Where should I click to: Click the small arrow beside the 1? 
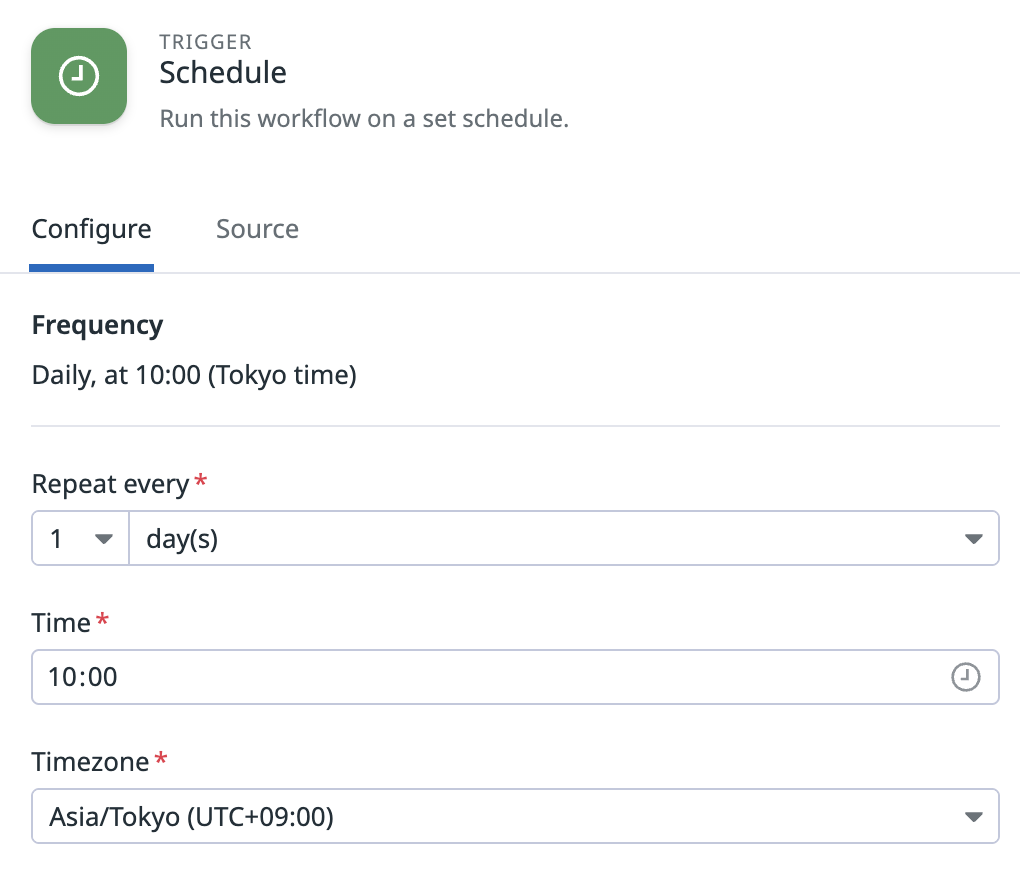click(x=103, y=539)
